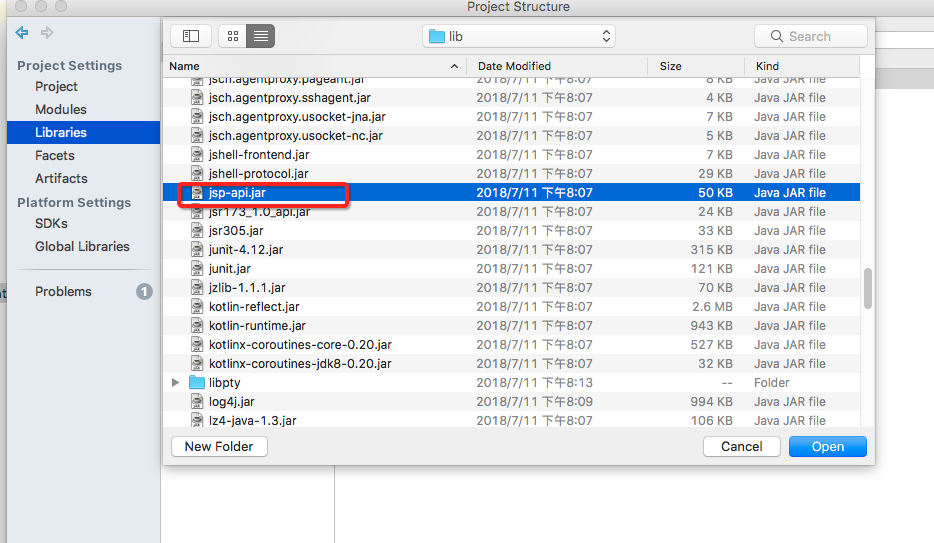Select kotlinx-coroutines-jdk8-0.20.jar file icon

pos(197,364)
